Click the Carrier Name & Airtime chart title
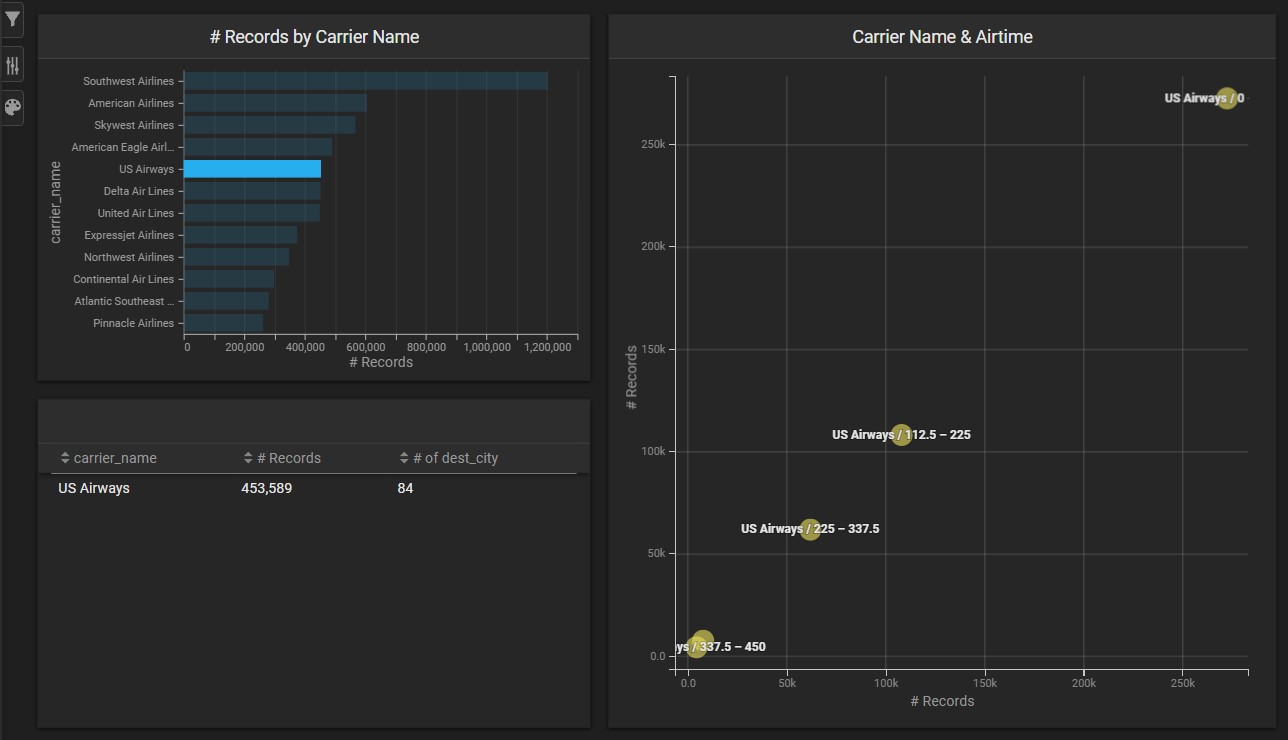1288x740 pixels. [x=942, y=37]
